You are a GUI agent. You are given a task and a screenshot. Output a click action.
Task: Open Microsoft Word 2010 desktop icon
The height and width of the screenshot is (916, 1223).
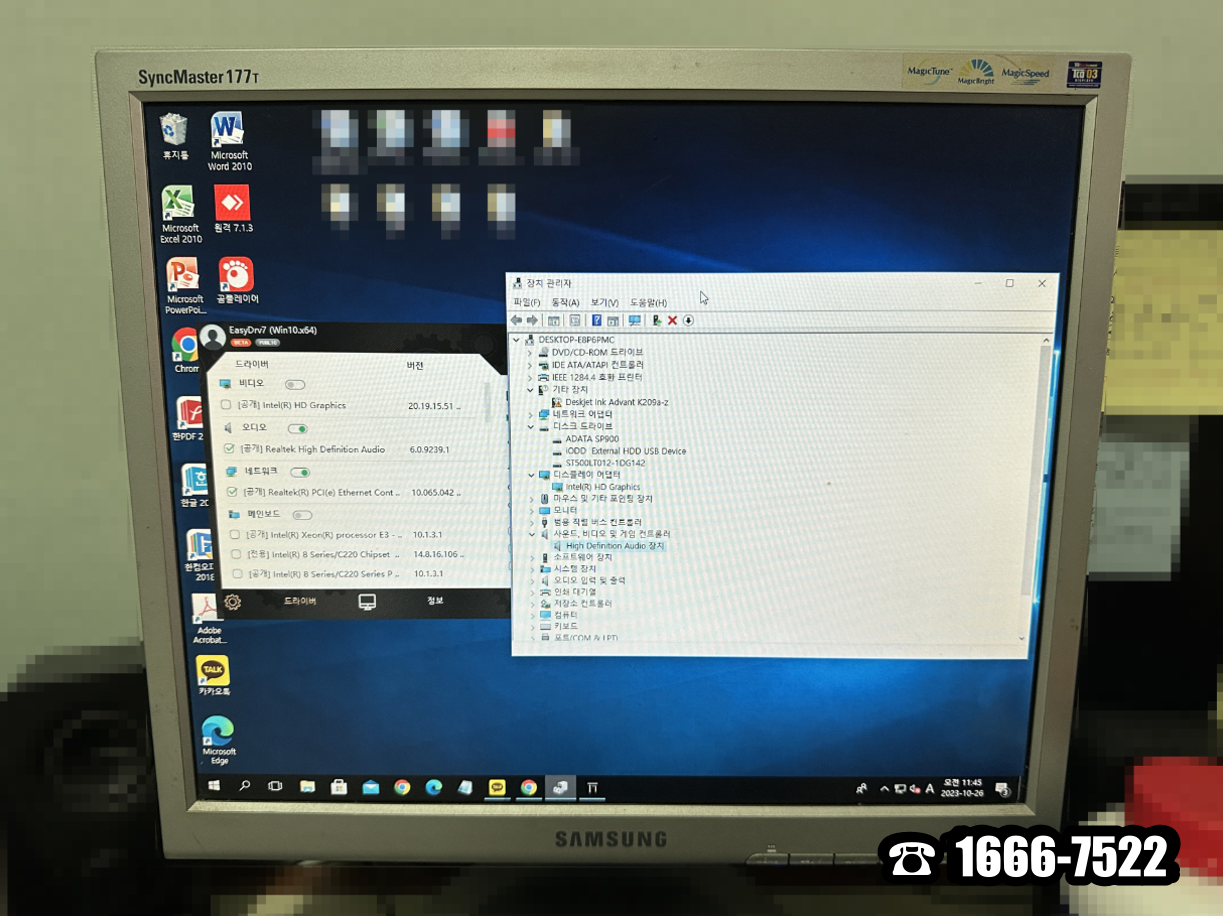[228, 141]
